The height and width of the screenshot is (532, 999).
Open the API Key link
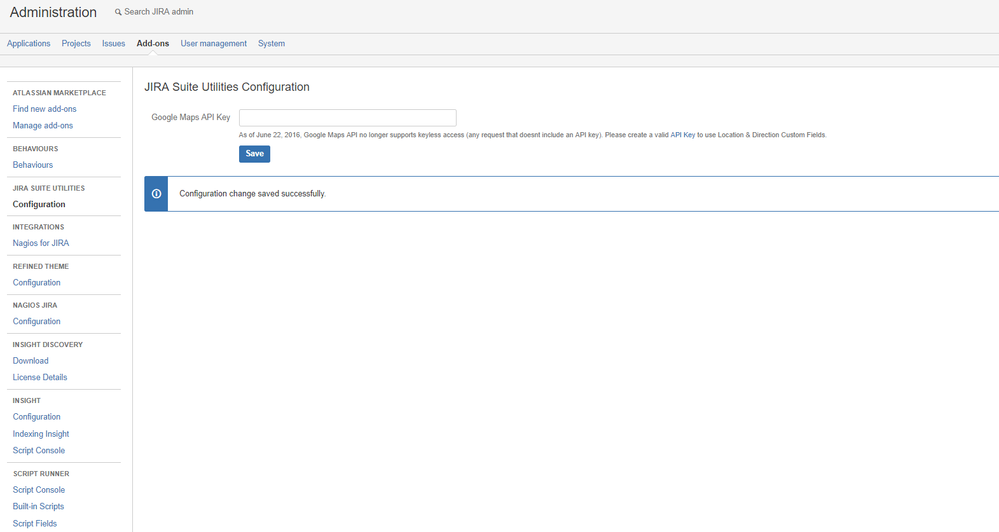coord(682,135)
